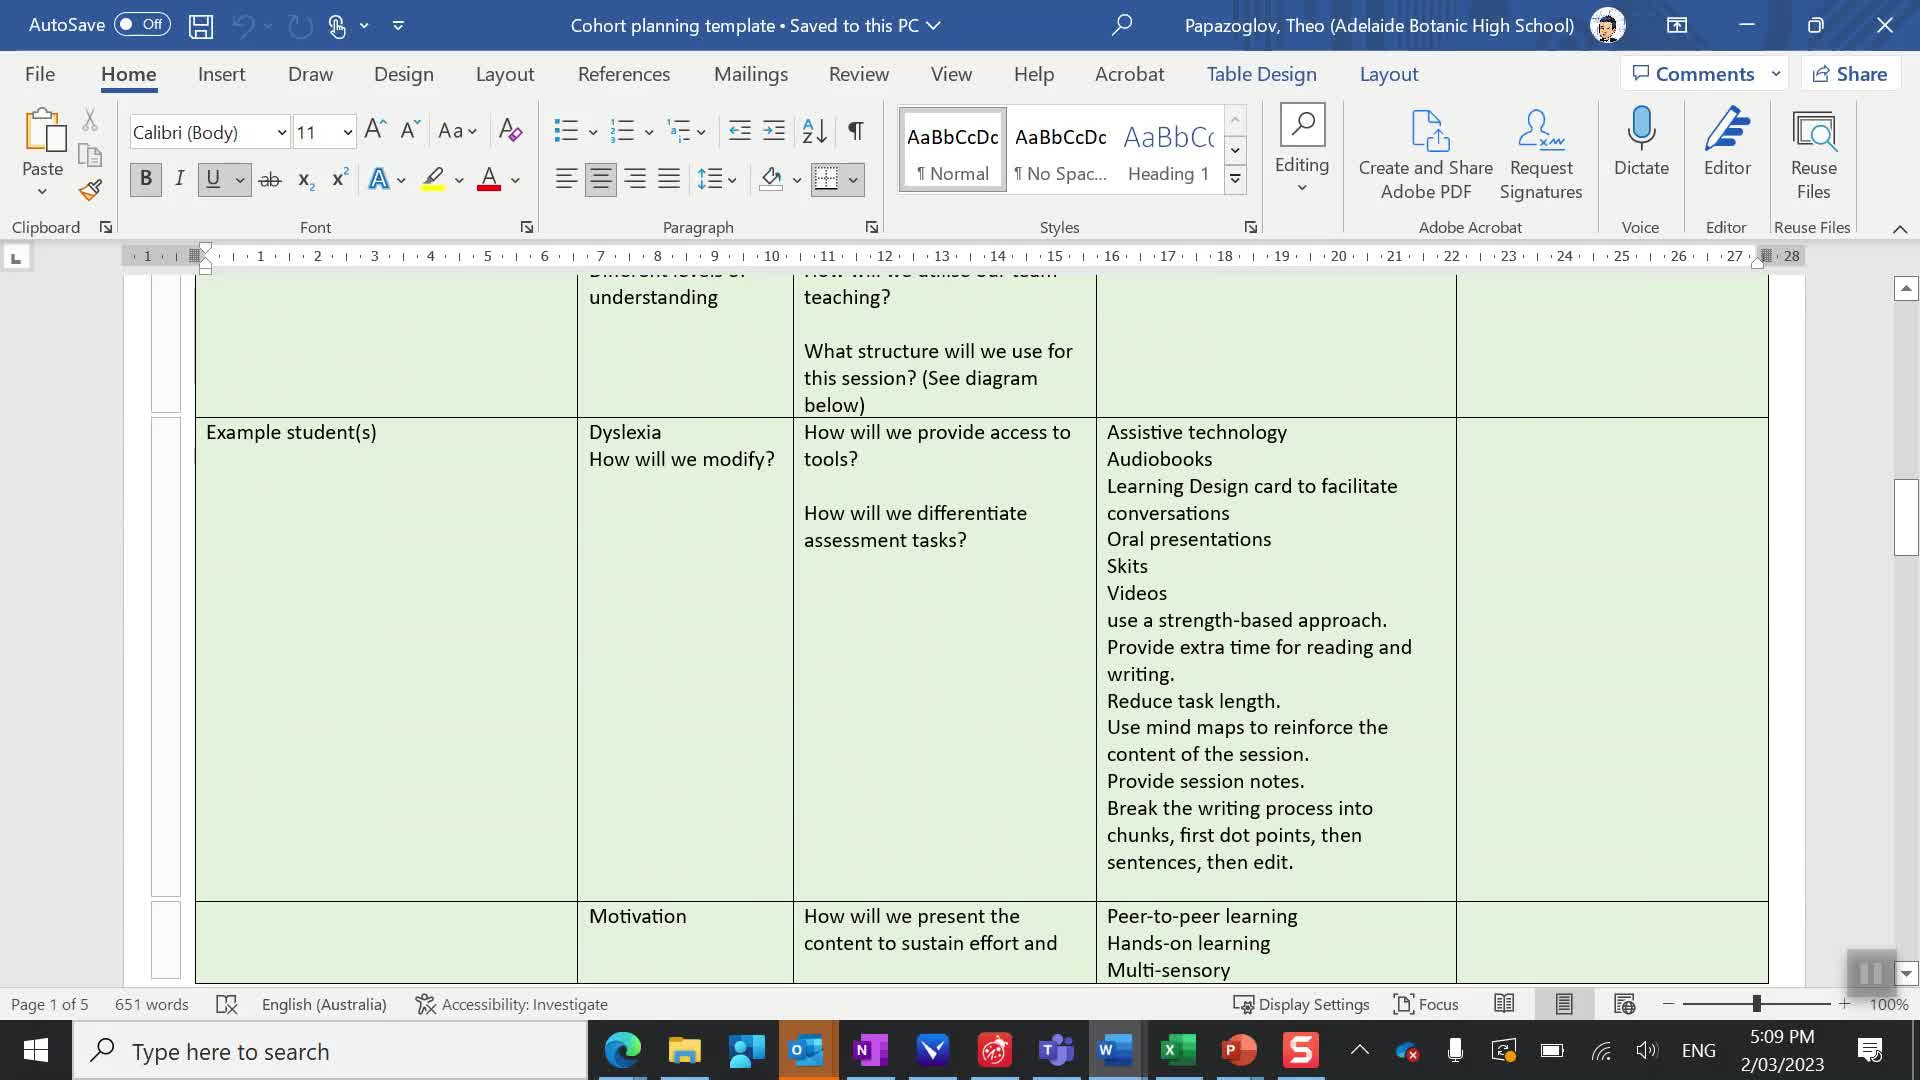
Task: Click Create and Share Adobe PDF
Action: tap(1424, 150)
